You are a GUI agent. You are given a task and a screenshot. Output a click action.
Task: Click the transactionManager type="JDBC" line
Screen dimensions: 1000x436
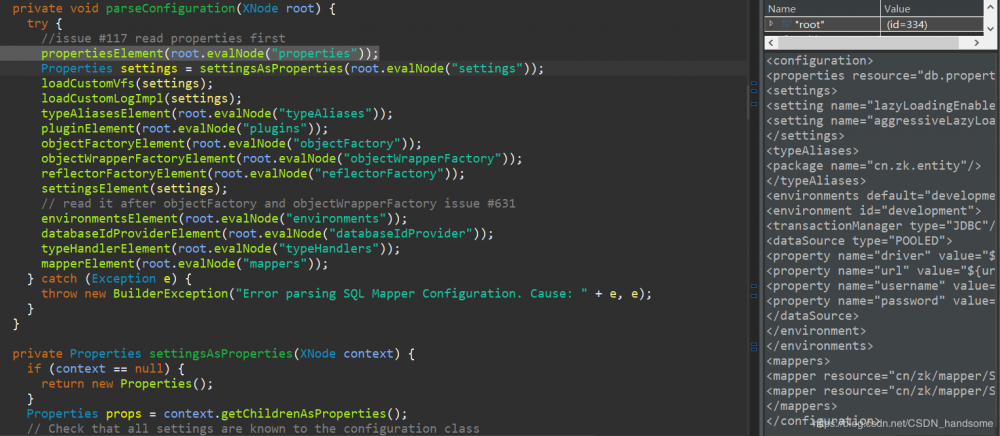click(x=880, y=226)
